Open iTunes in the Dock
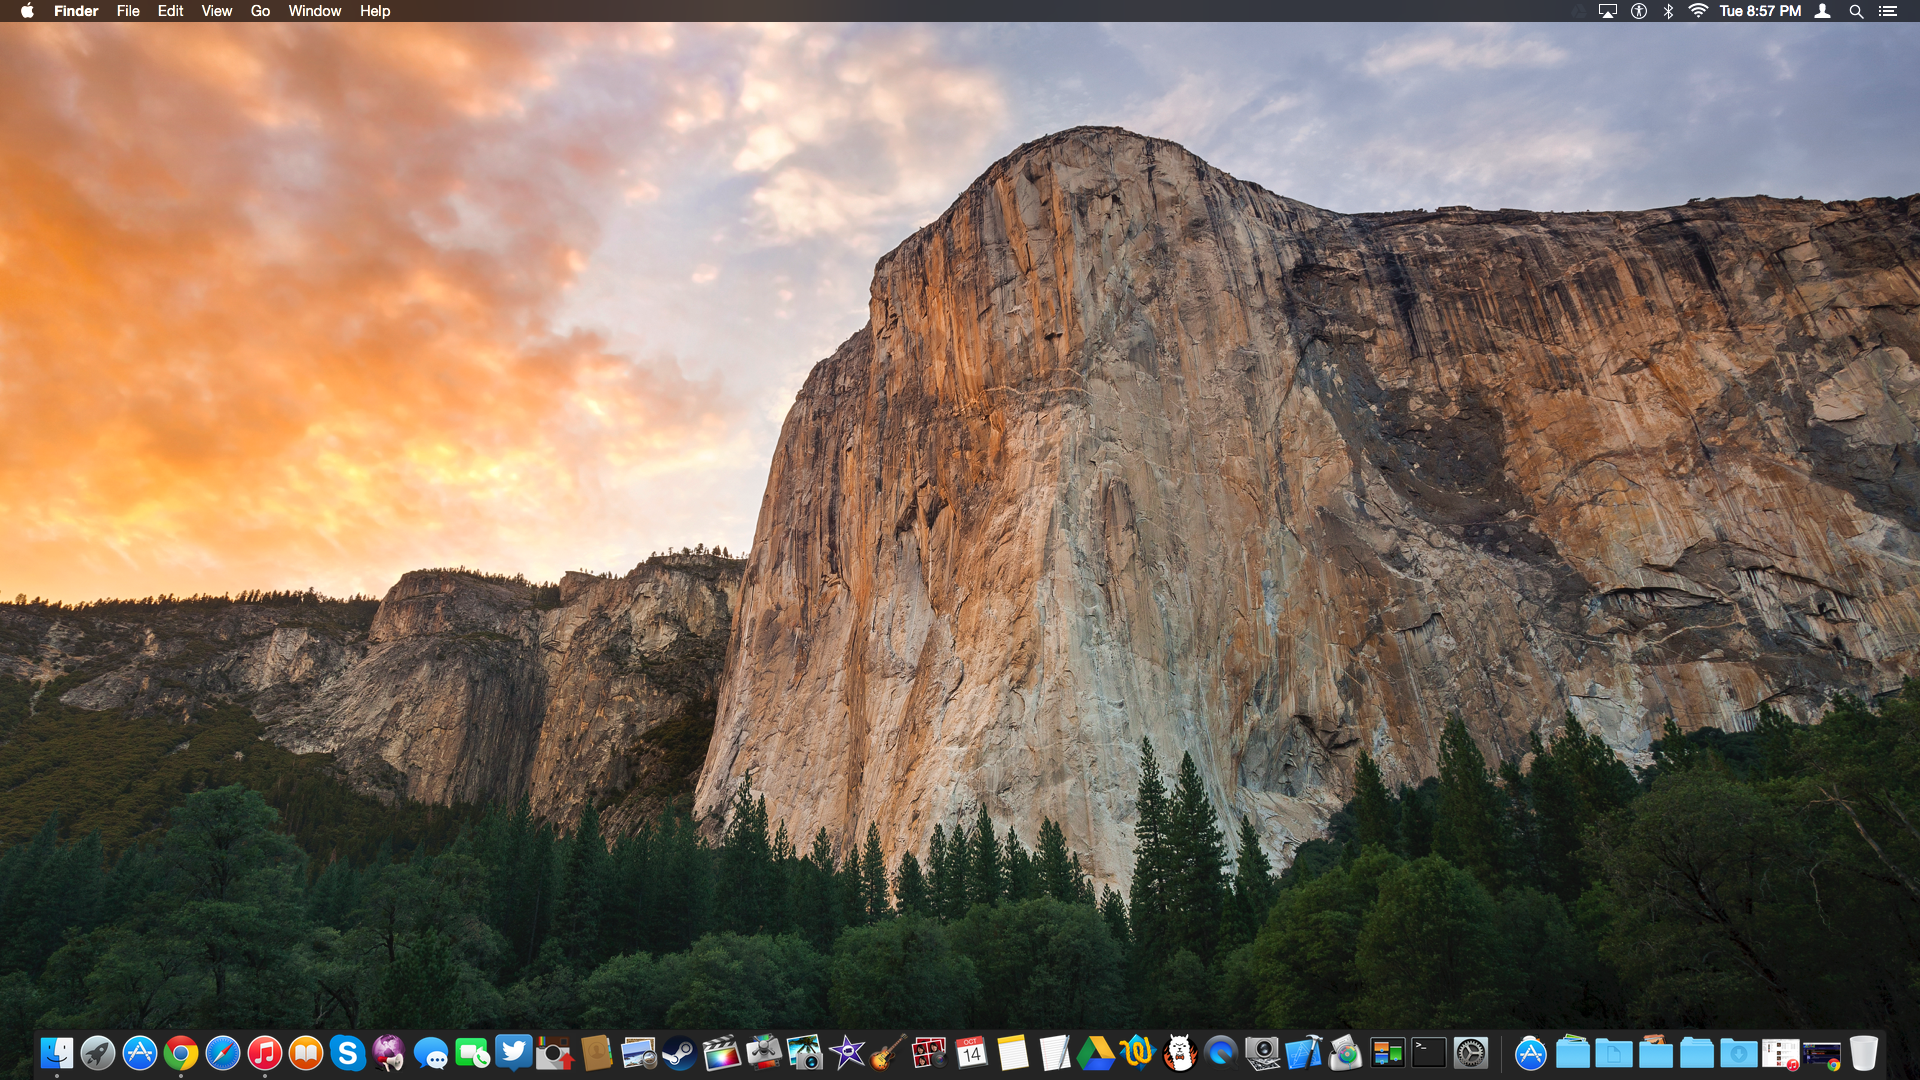1920x1080 pixels. [264, 1053]
